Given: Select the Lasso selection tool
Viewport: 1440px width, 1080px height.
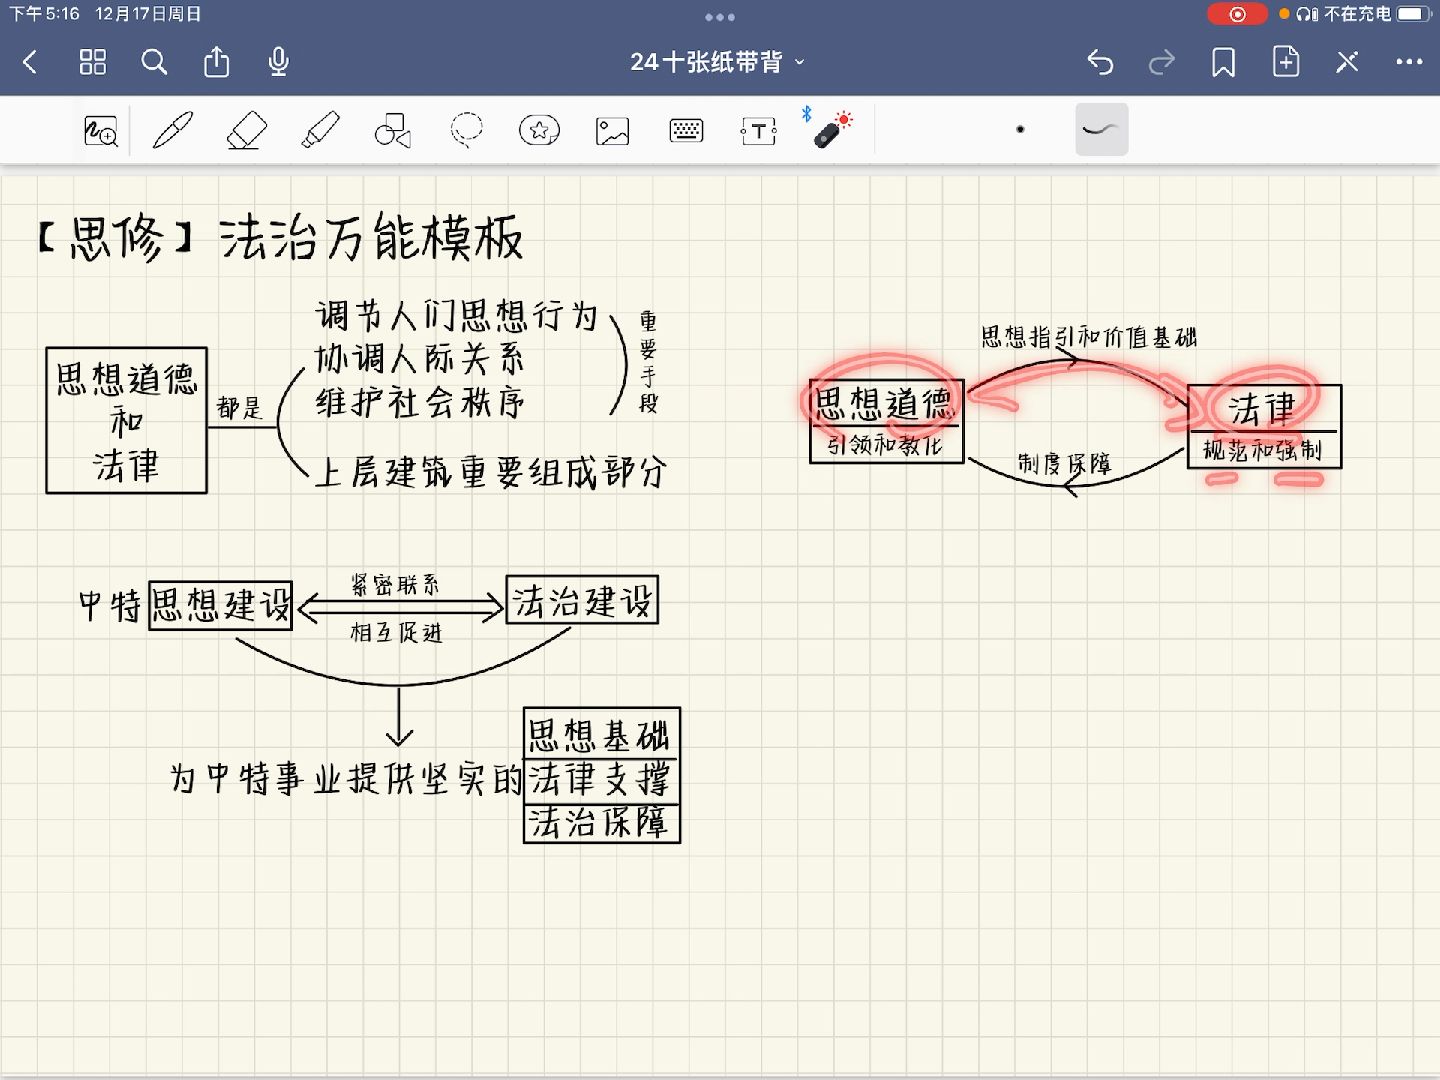Looking at the screenshot, I should coord(466,130).
